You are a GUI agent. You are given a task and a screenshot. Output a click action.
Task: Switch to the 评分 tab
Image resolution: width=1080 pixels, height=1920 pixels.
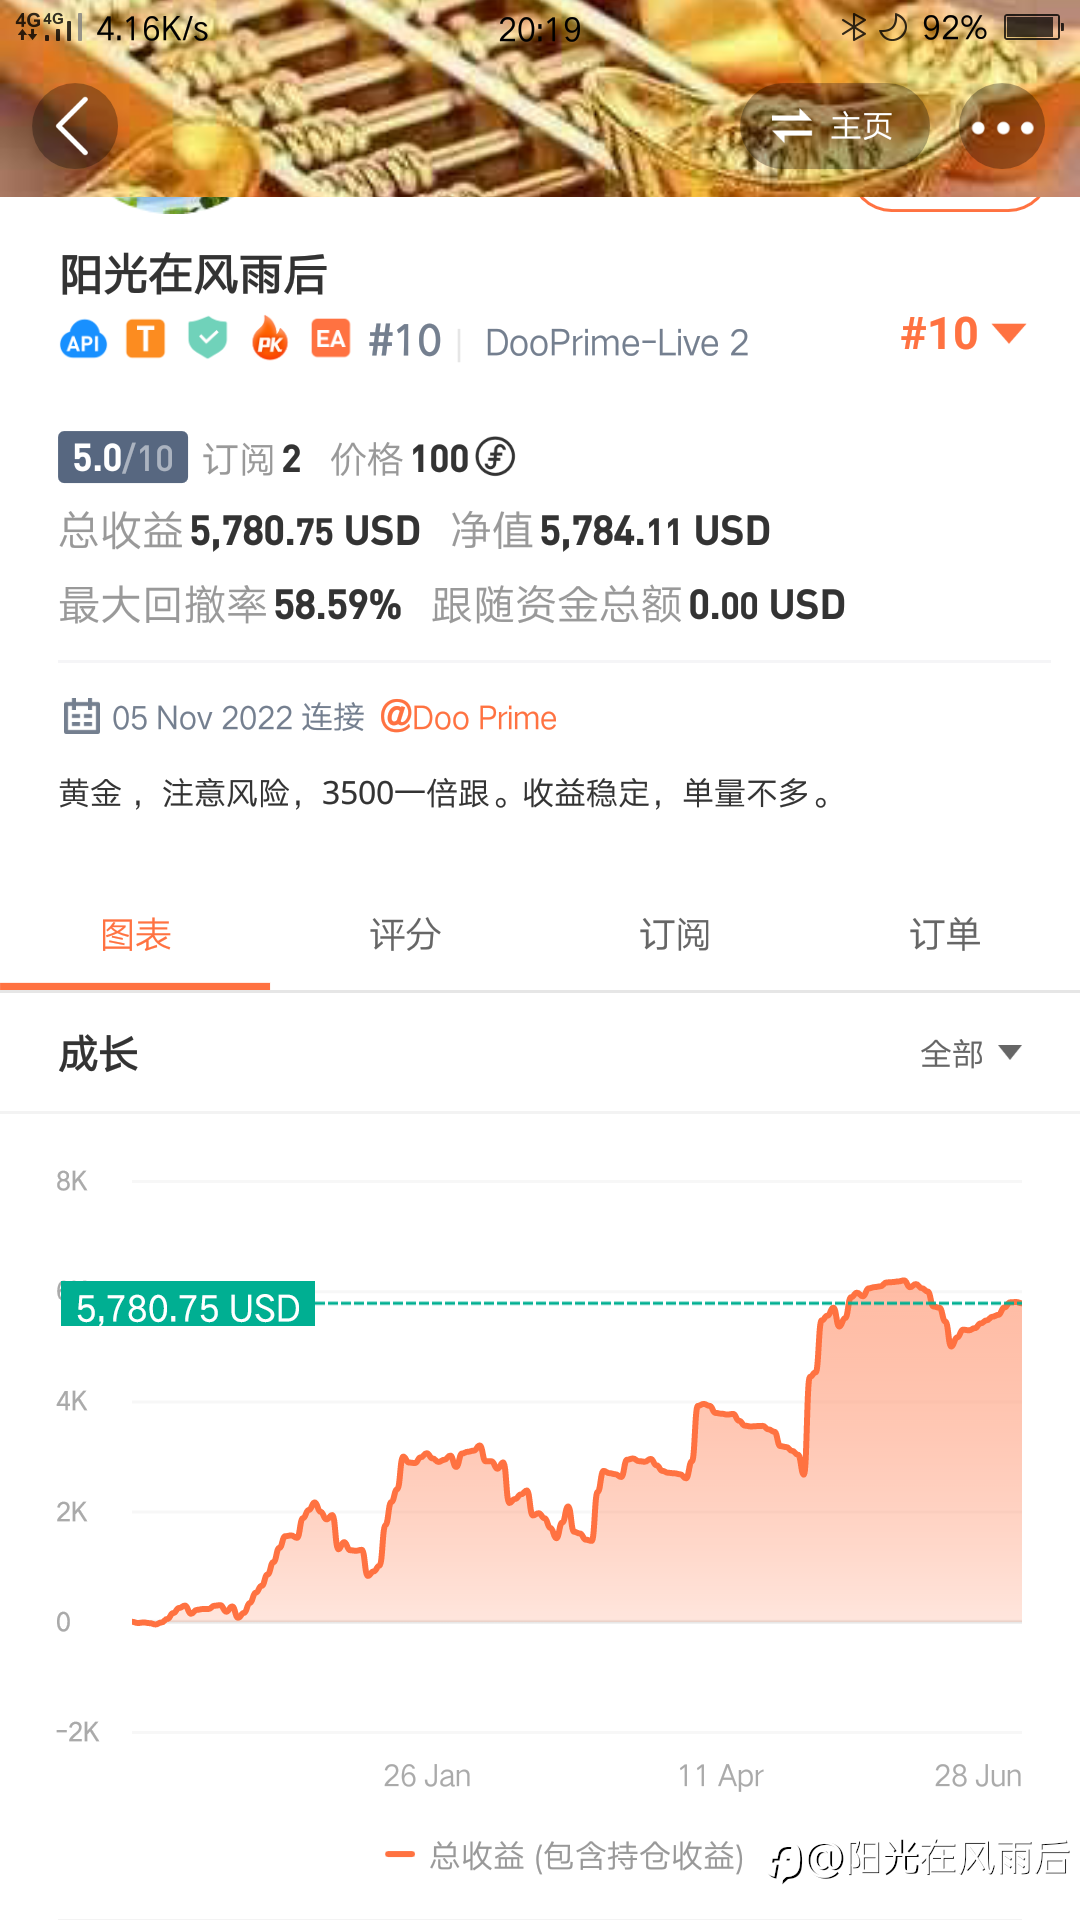click(x=405, y=935)
